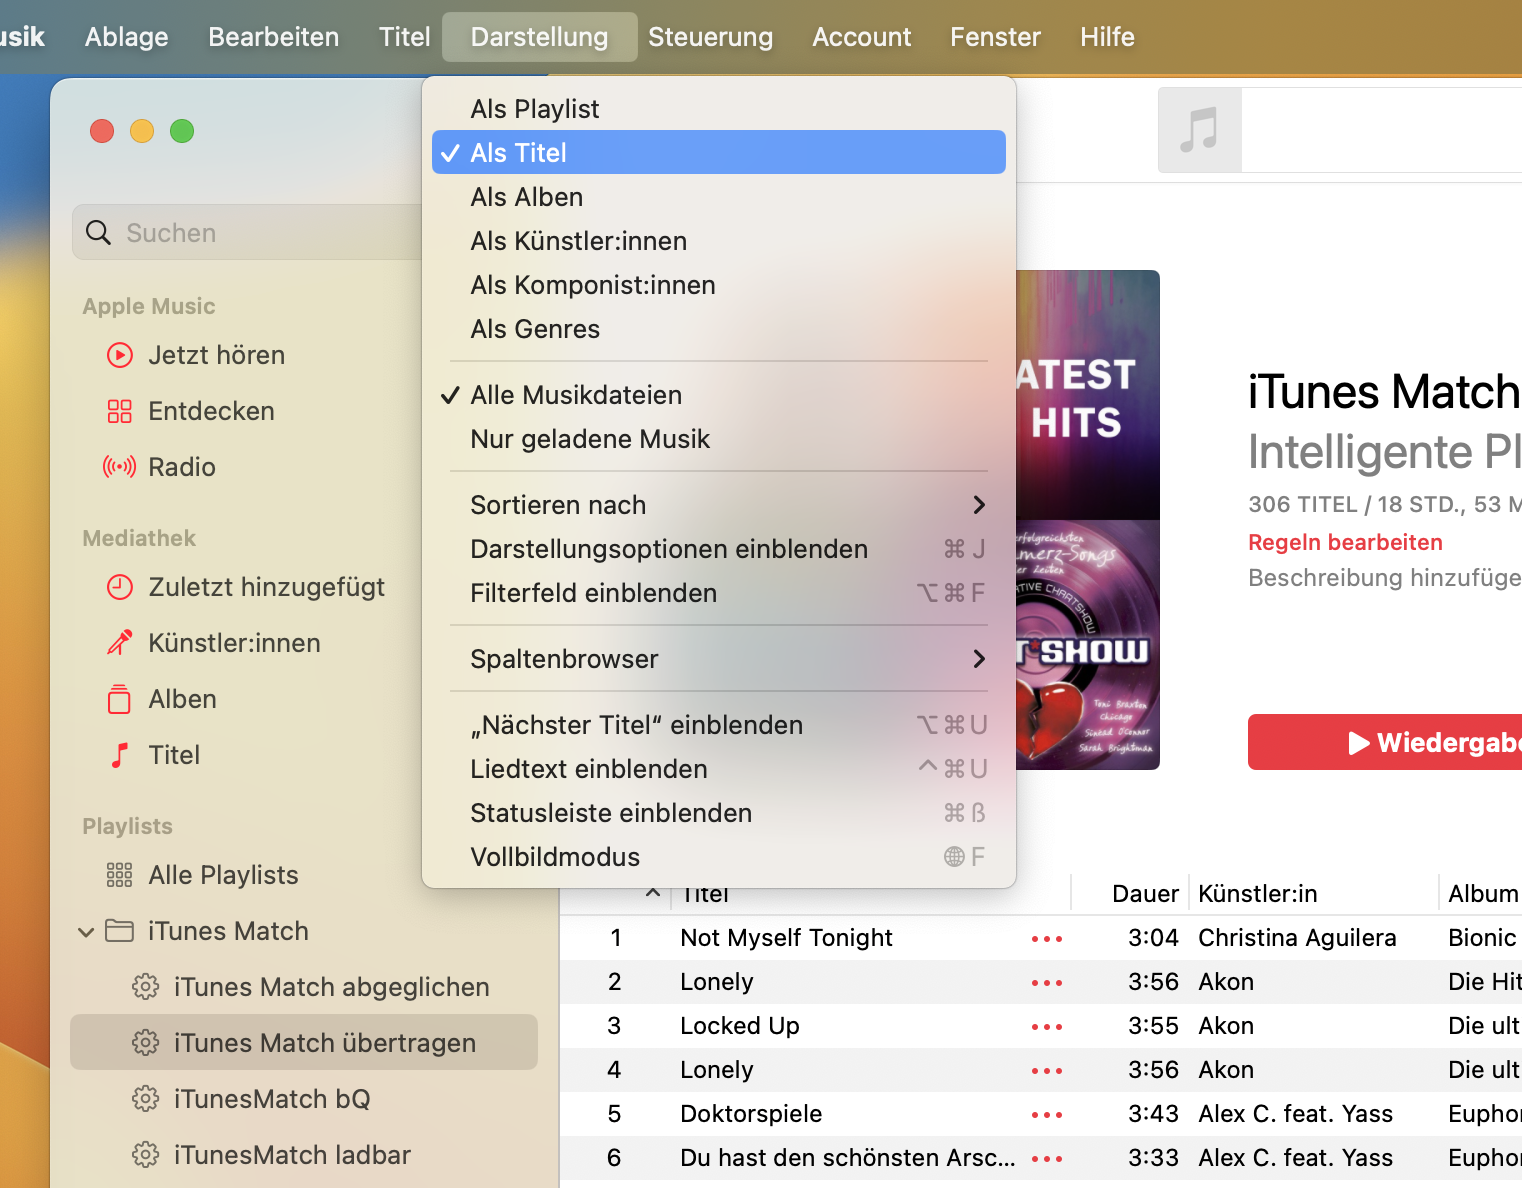Open more options for Du hast den schönsten Arsc…

[x=1047, y=1159]
